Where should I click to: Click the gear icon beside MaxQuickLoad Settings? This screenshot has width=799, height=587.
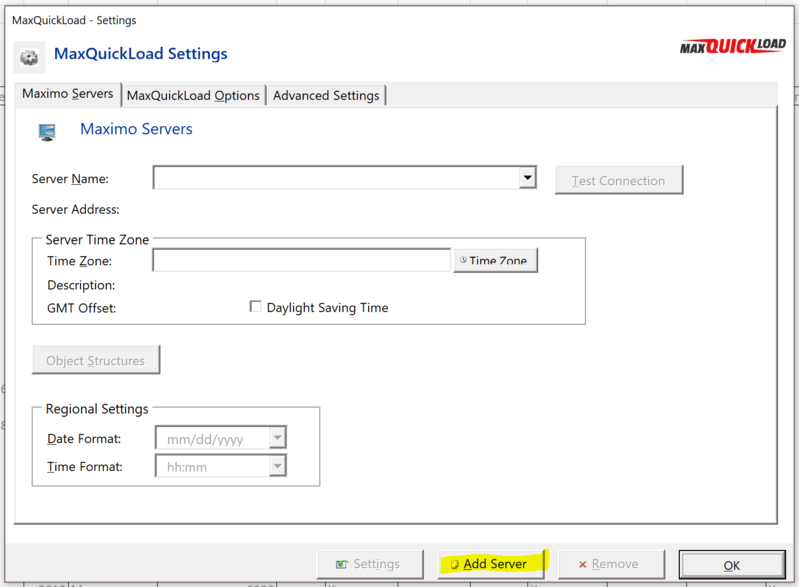point(29,57)
